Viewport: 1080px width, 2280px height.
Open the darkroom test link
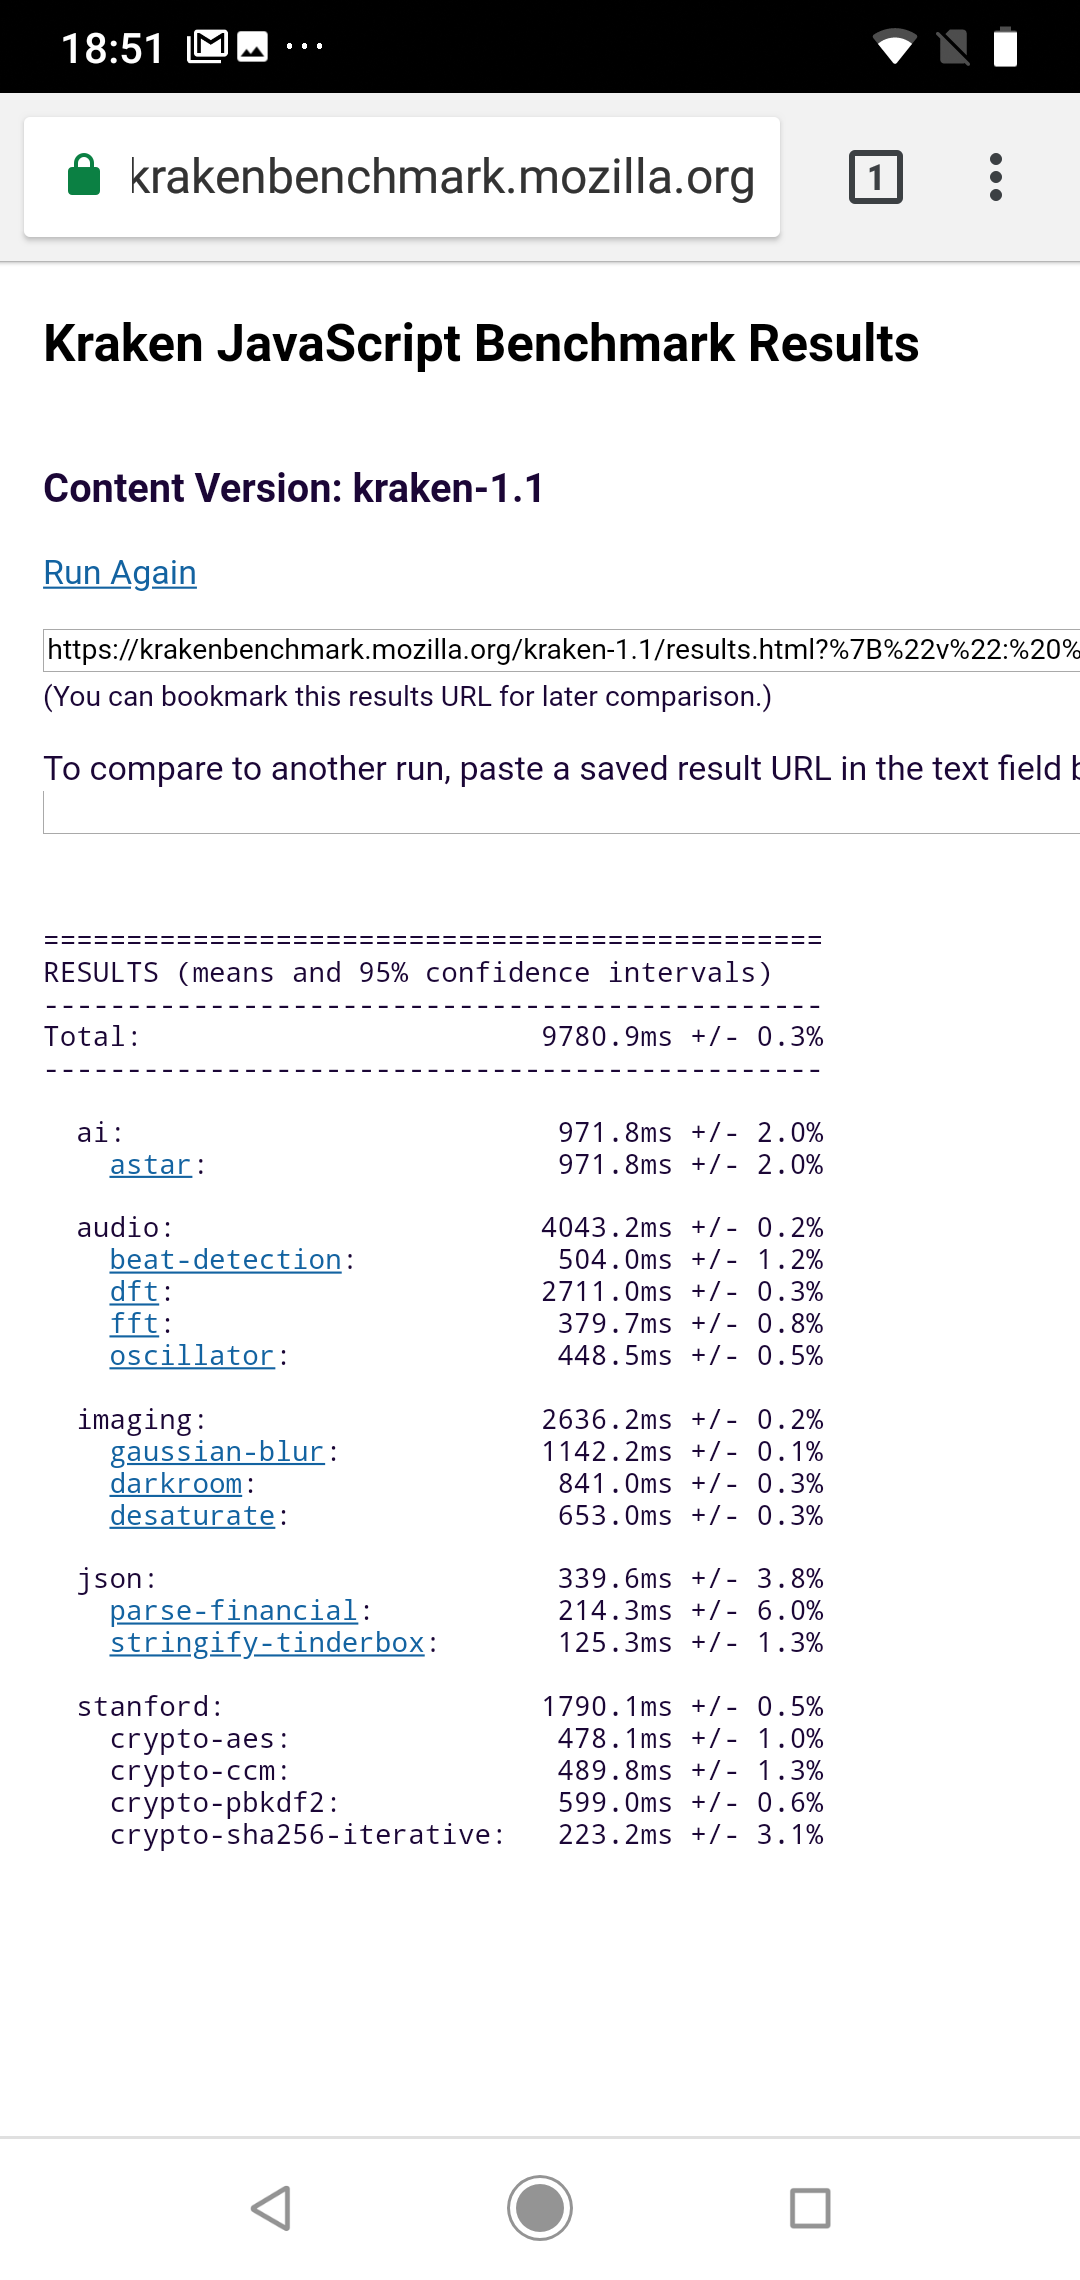click(176, 1484)
